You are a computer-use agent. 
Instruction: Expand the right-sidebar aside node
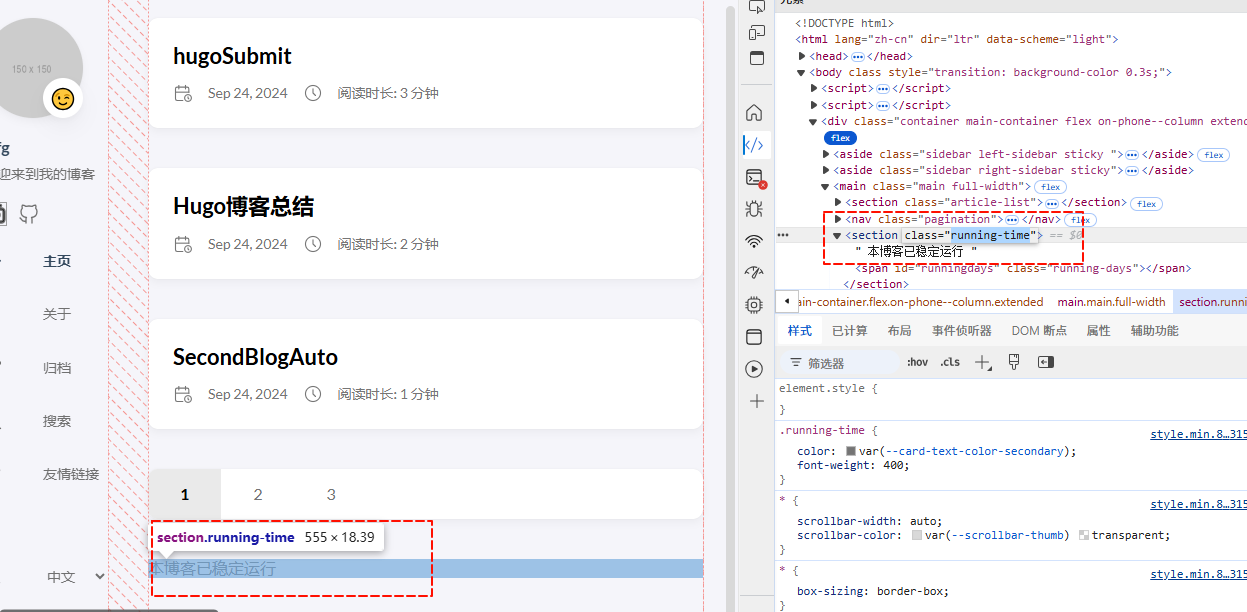pos(826,170)
